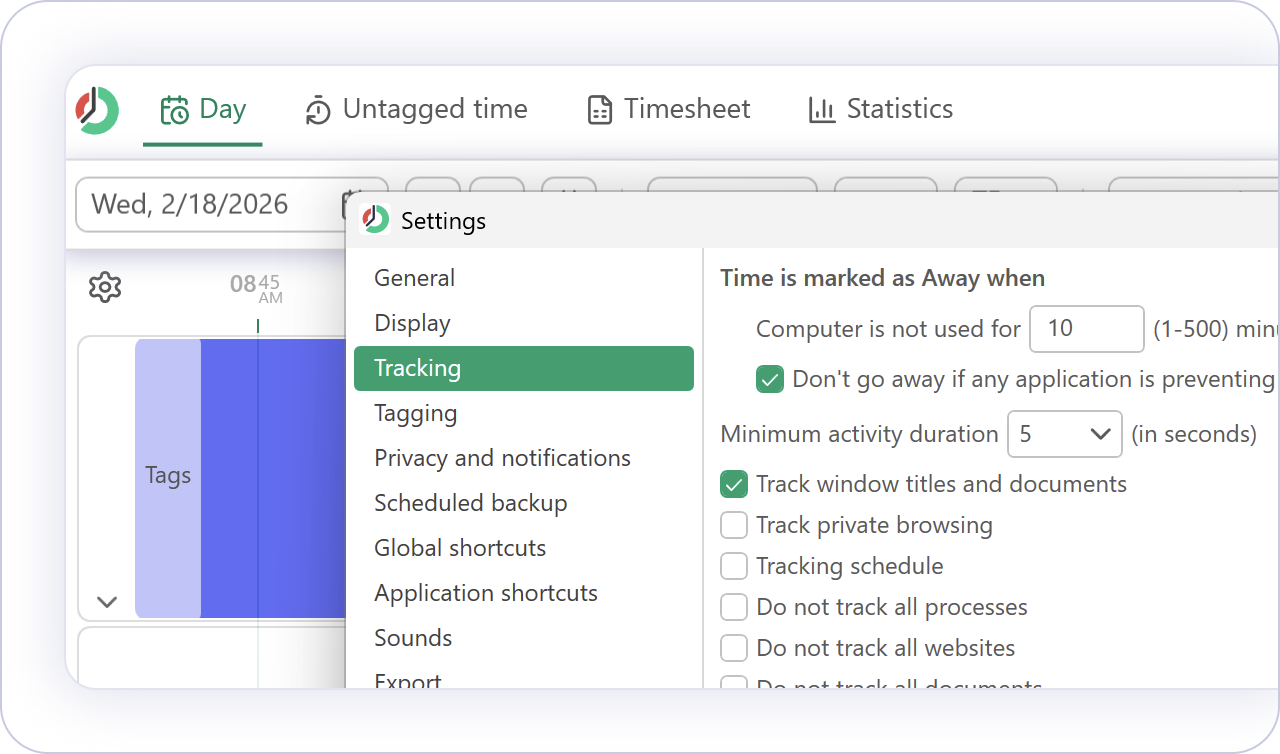Viewport: 1280px width, 754px height.
Task: Click the Statistics bar chart icon
Action: [822, 110]
